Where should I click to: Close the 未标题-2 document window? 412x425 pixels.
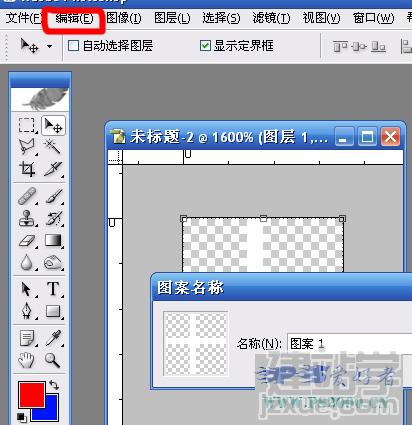390,136
